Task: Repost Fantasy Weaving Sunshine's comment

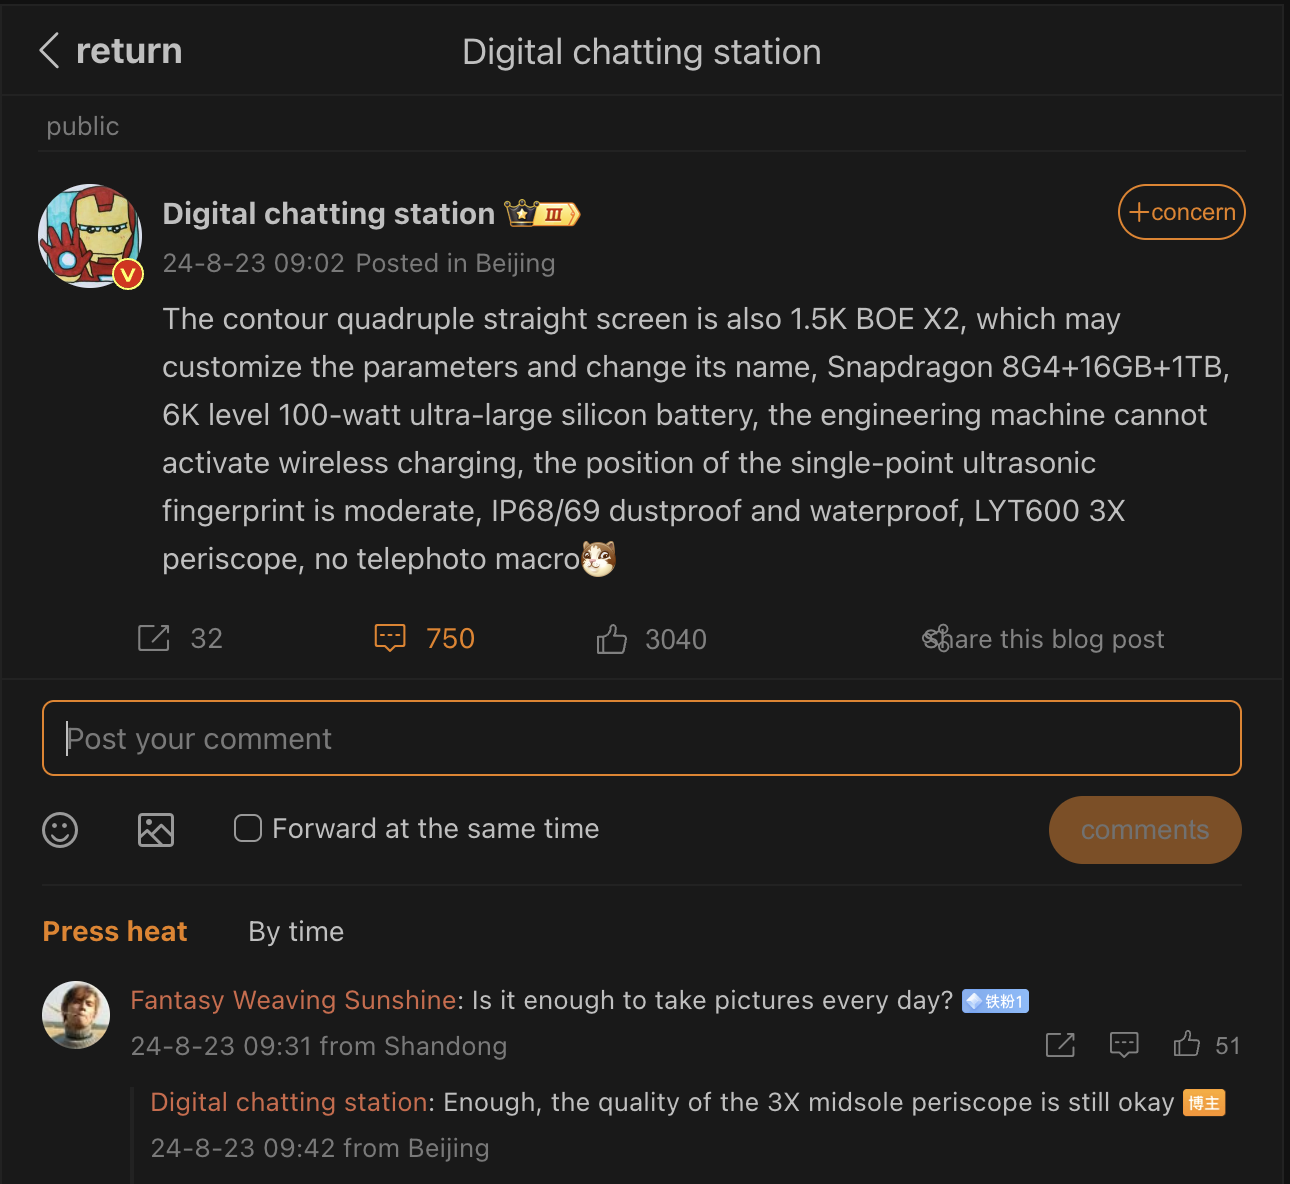Action: pos(1060,1045)
